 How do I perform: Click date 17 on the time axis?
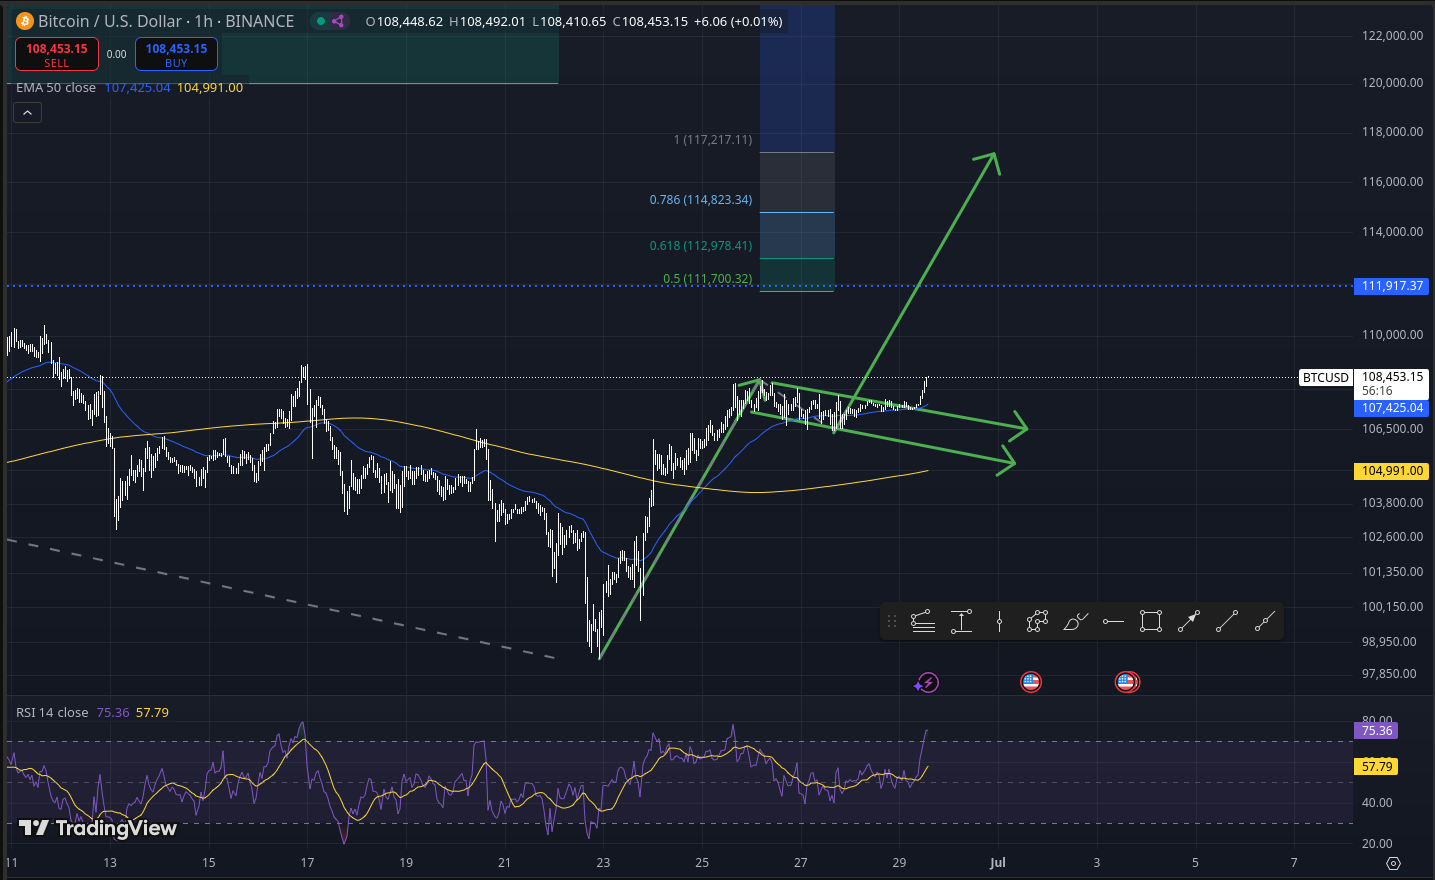point(308,862)
